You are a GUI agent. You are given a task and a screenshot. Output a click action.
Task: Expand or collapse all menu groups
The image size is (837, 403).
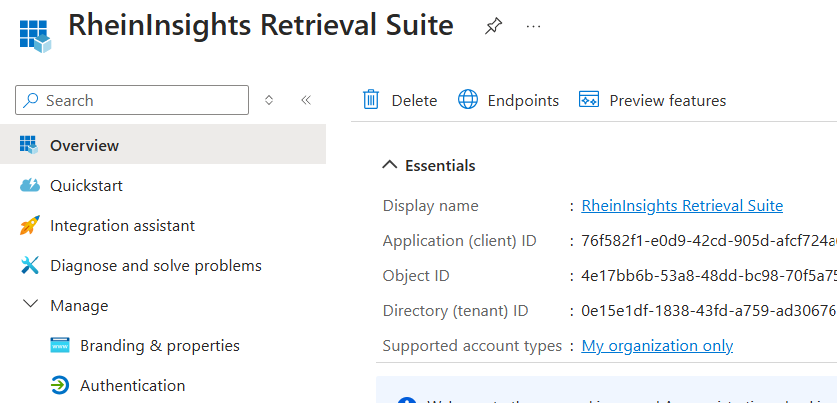tap(269, 100)
